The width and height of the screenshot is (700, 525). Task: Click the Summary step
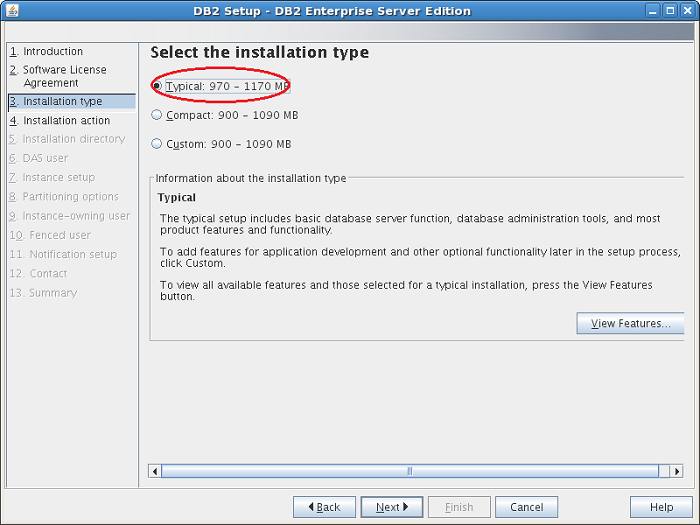coord(43,293)
